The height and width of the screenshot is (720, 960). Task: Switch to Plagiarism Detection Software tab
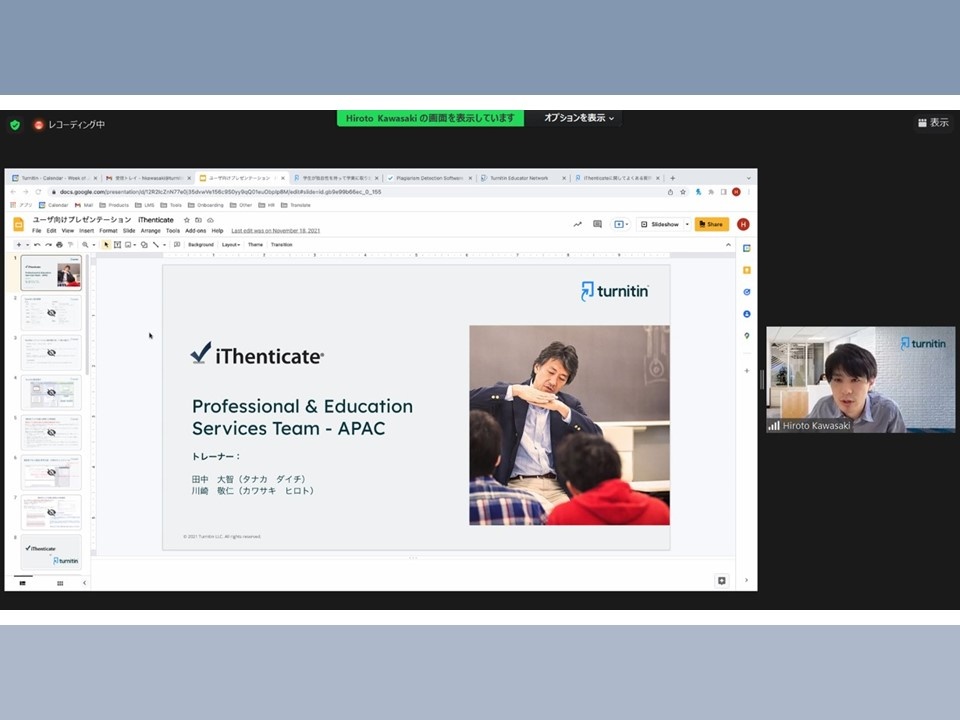(x=429, y=178)
